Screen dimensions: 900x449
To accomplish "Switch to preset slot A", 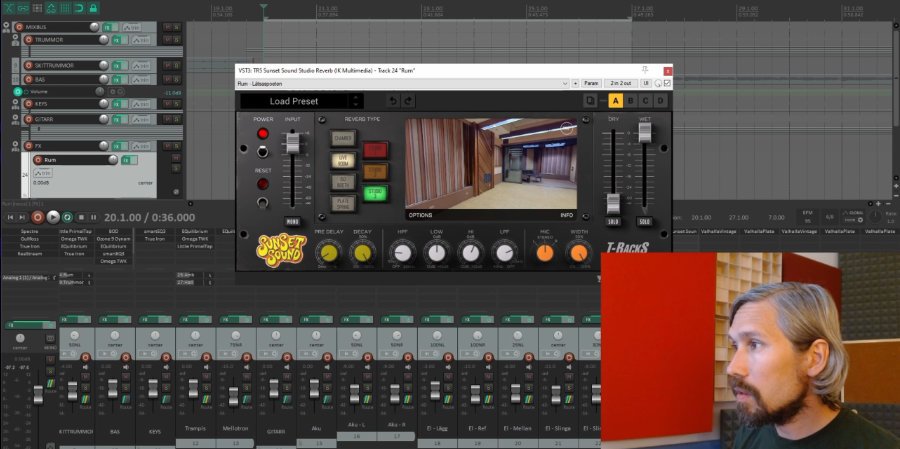I will click(x=615, y=101).
